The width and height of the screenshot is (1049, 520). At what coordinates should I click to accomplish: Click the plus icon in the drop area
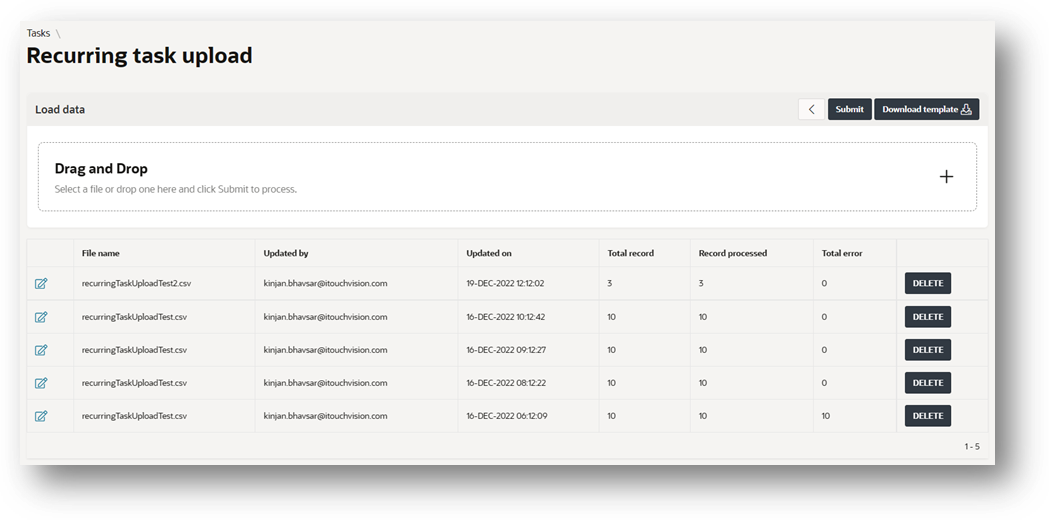point(946,177)
